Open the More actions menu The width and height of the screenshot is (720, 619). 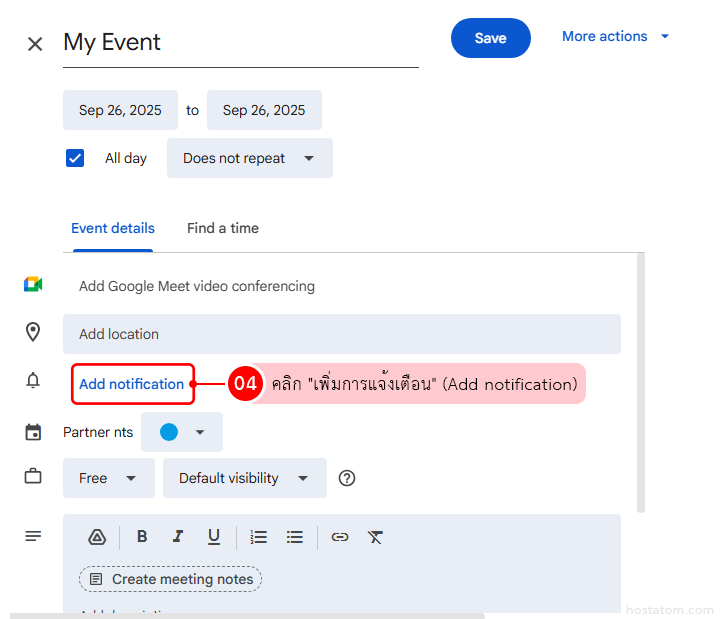(x=615, y=37)
